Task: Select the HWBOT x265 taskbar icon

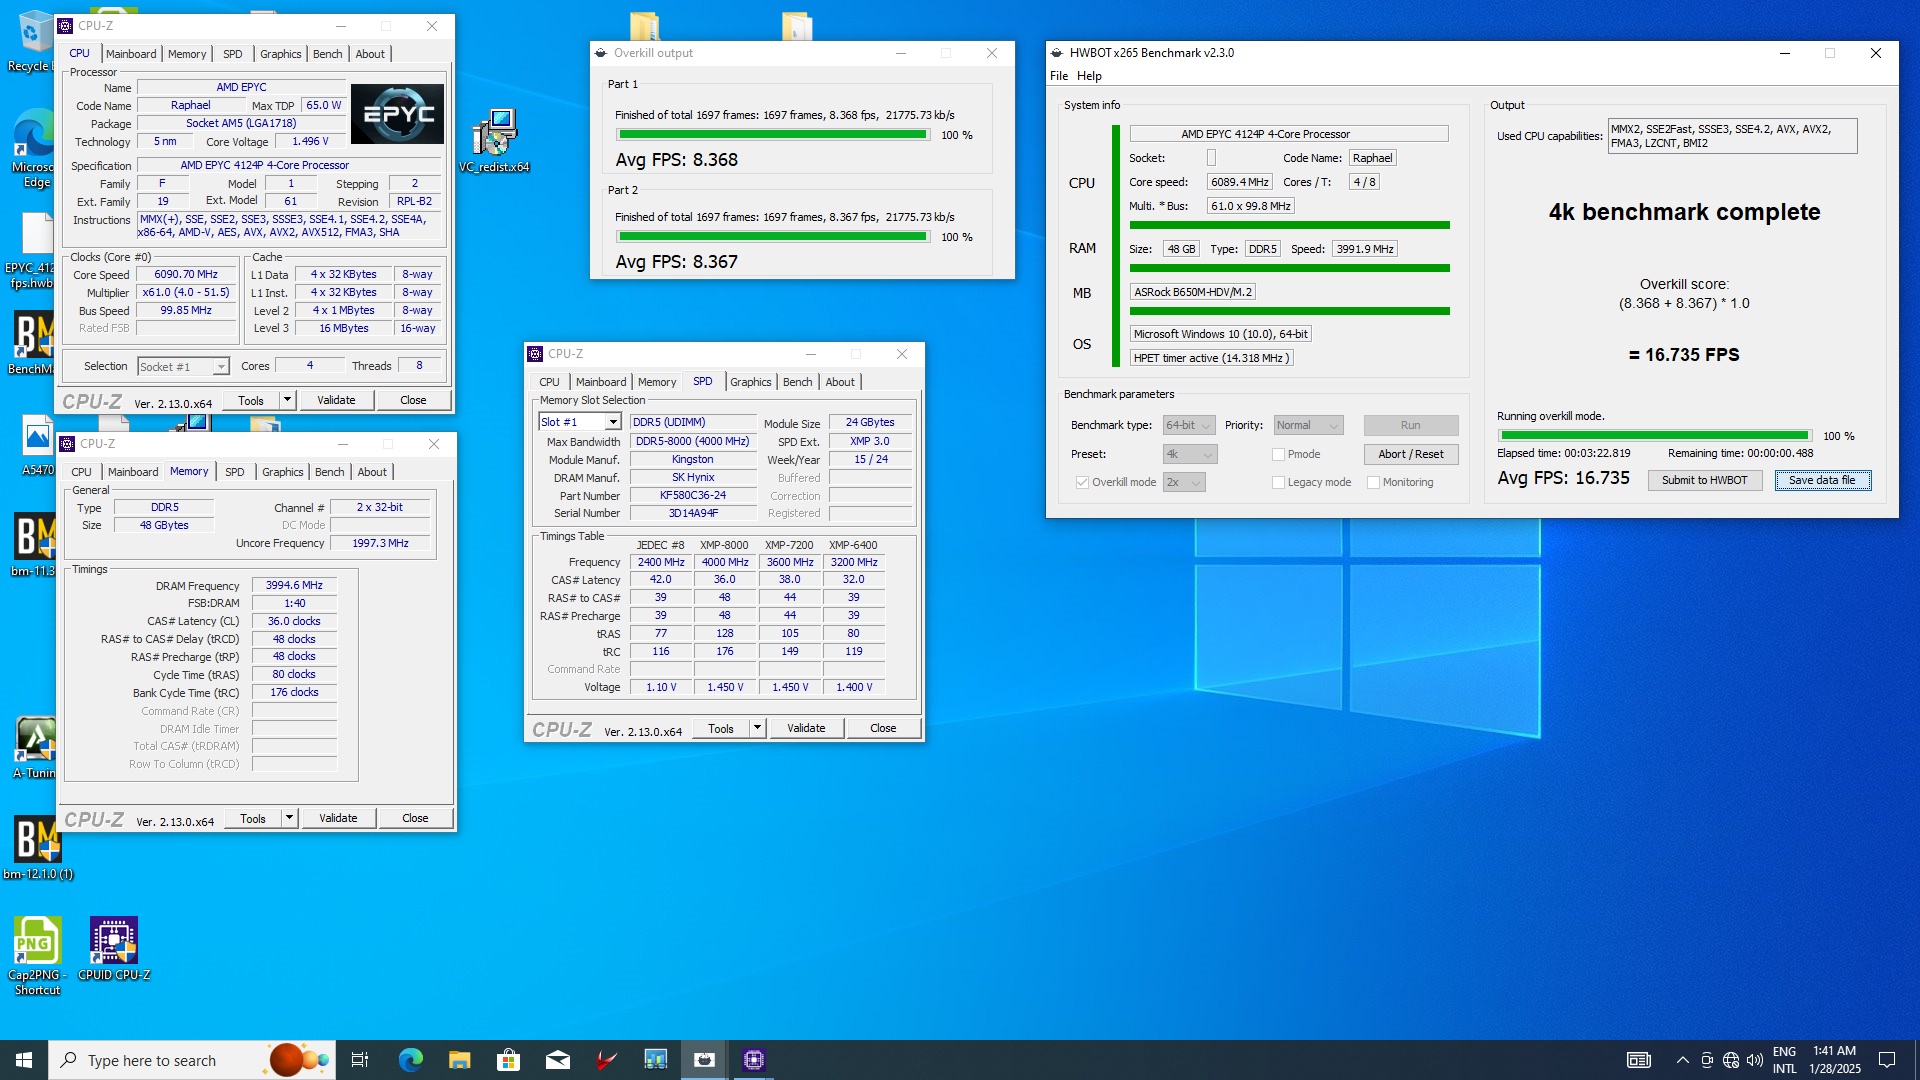Action: (x=705, y=1060)
